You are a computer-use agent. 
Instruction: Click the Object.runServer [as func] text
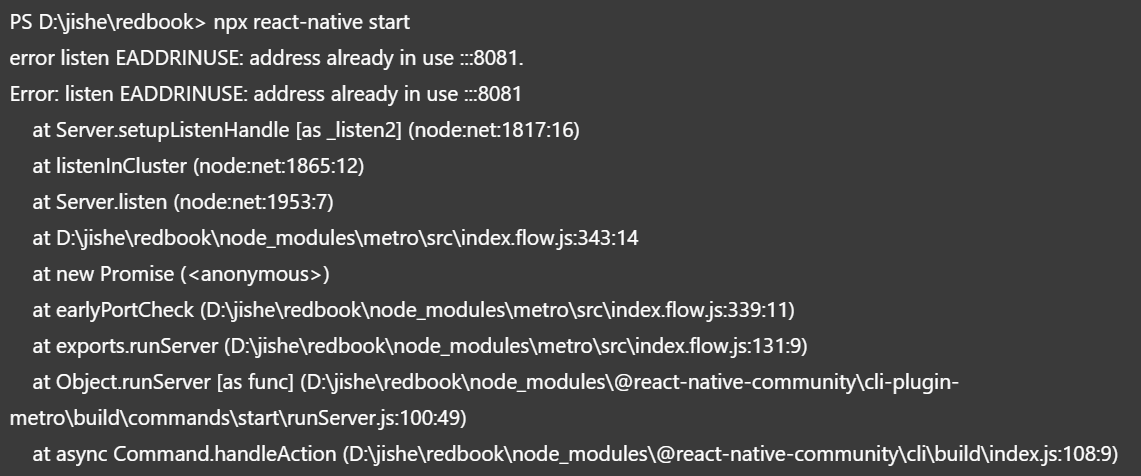pos(175,382)
